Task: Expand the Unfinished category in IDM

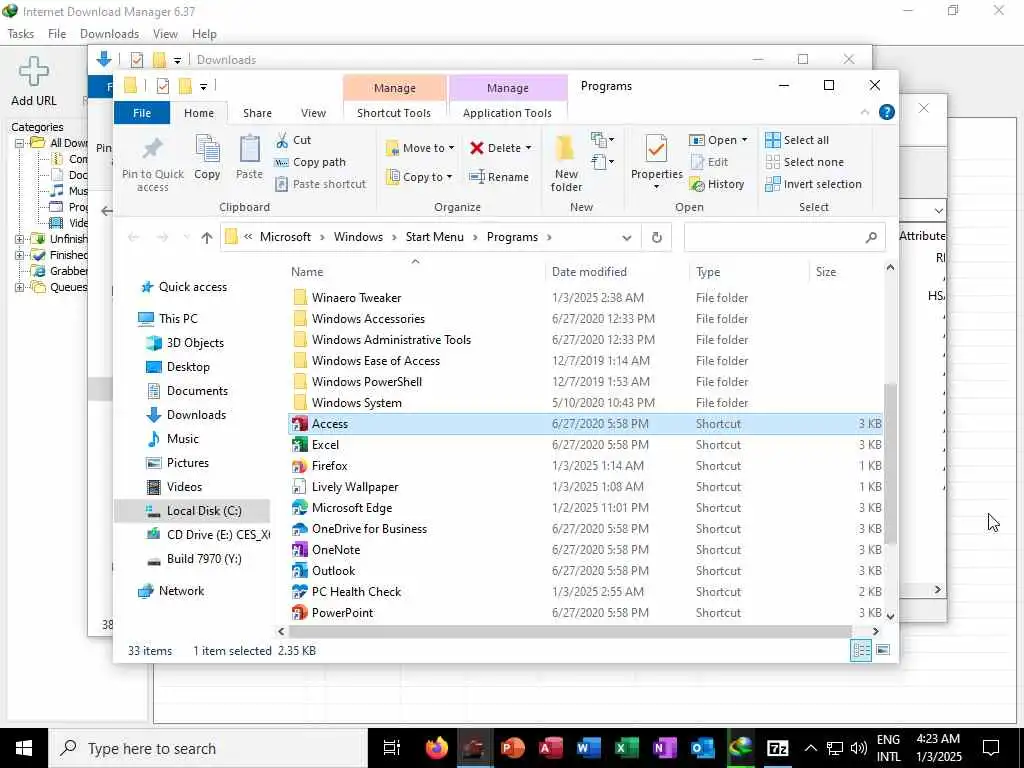Action: coord(20,239)
